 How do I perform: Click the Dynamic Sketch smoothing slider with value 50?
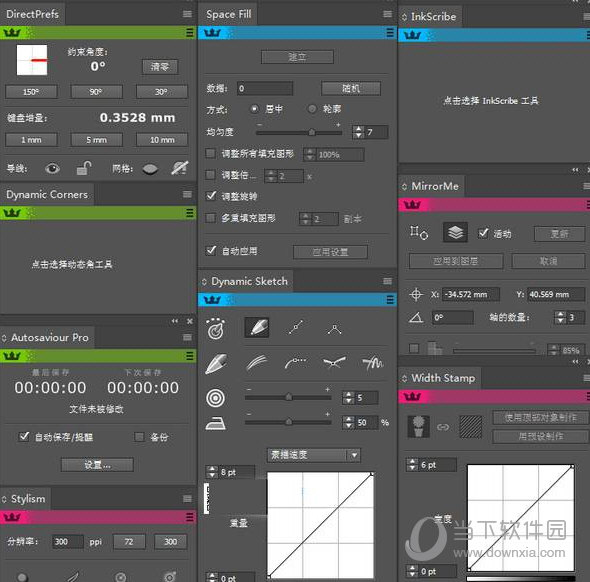pos(288,422)
